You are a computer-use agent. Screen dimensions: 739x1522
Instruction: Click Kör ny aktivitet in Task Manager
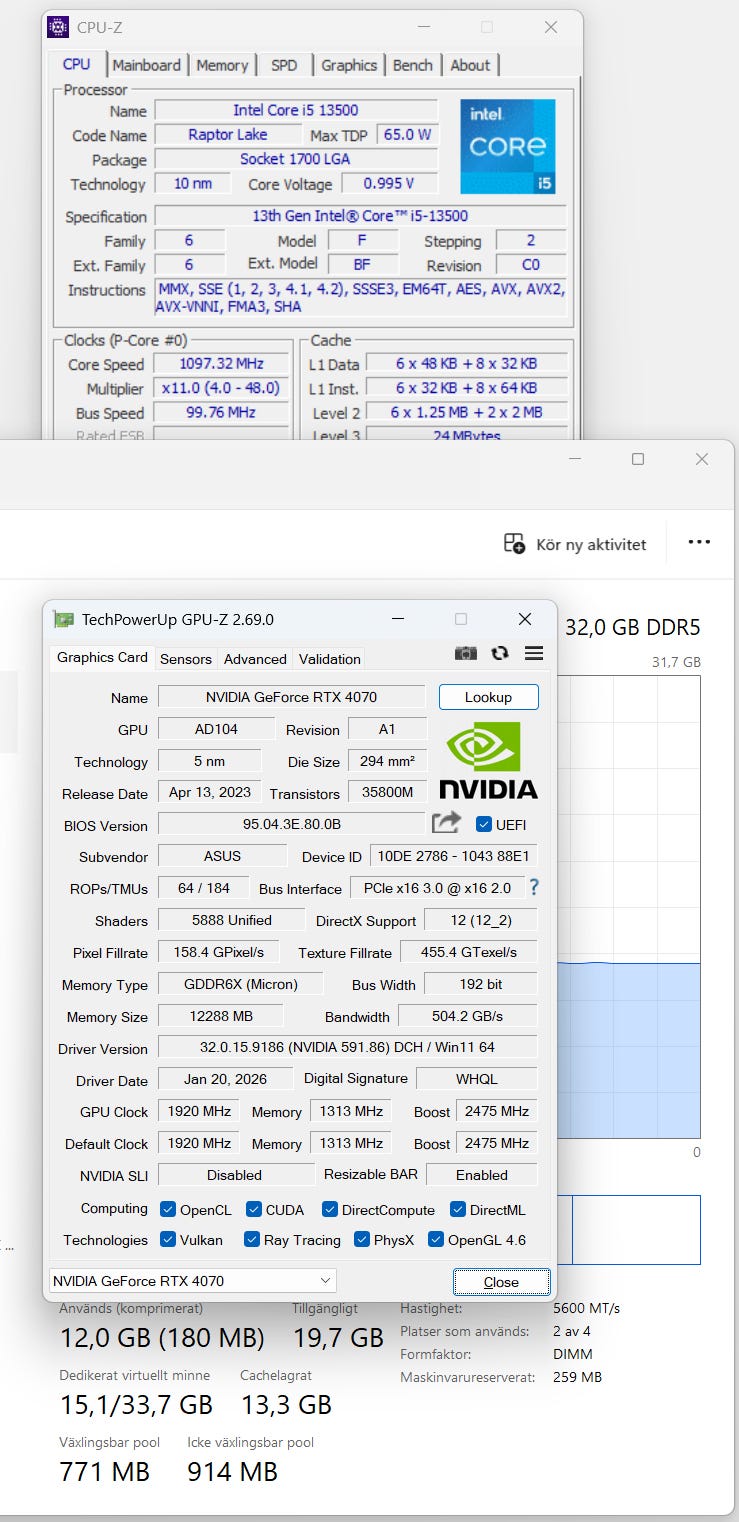[575, 544]
